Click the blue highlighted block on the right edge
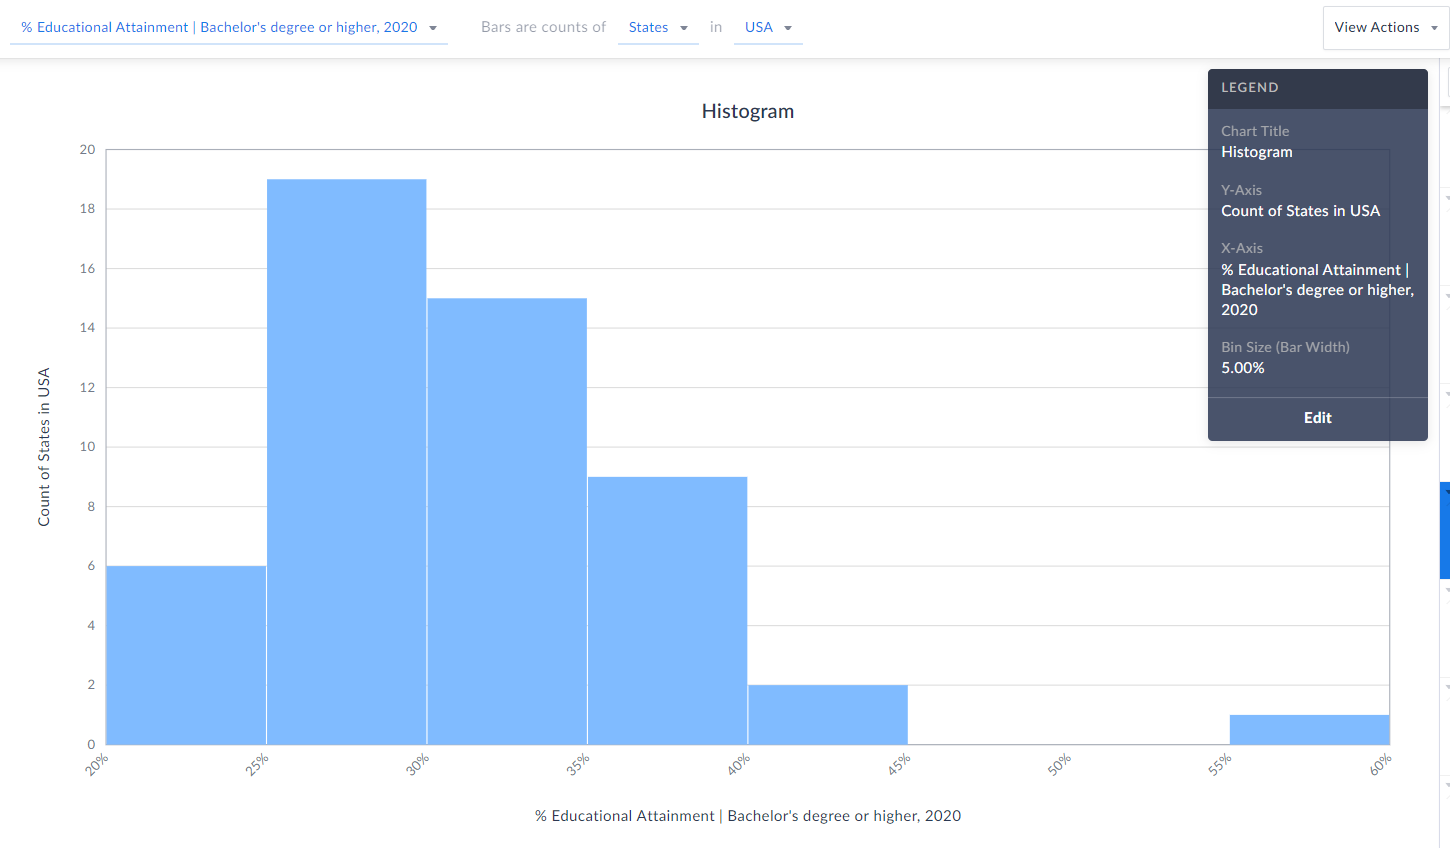Viewport: 1450px width, 848px height. (x=1445, y=530)
